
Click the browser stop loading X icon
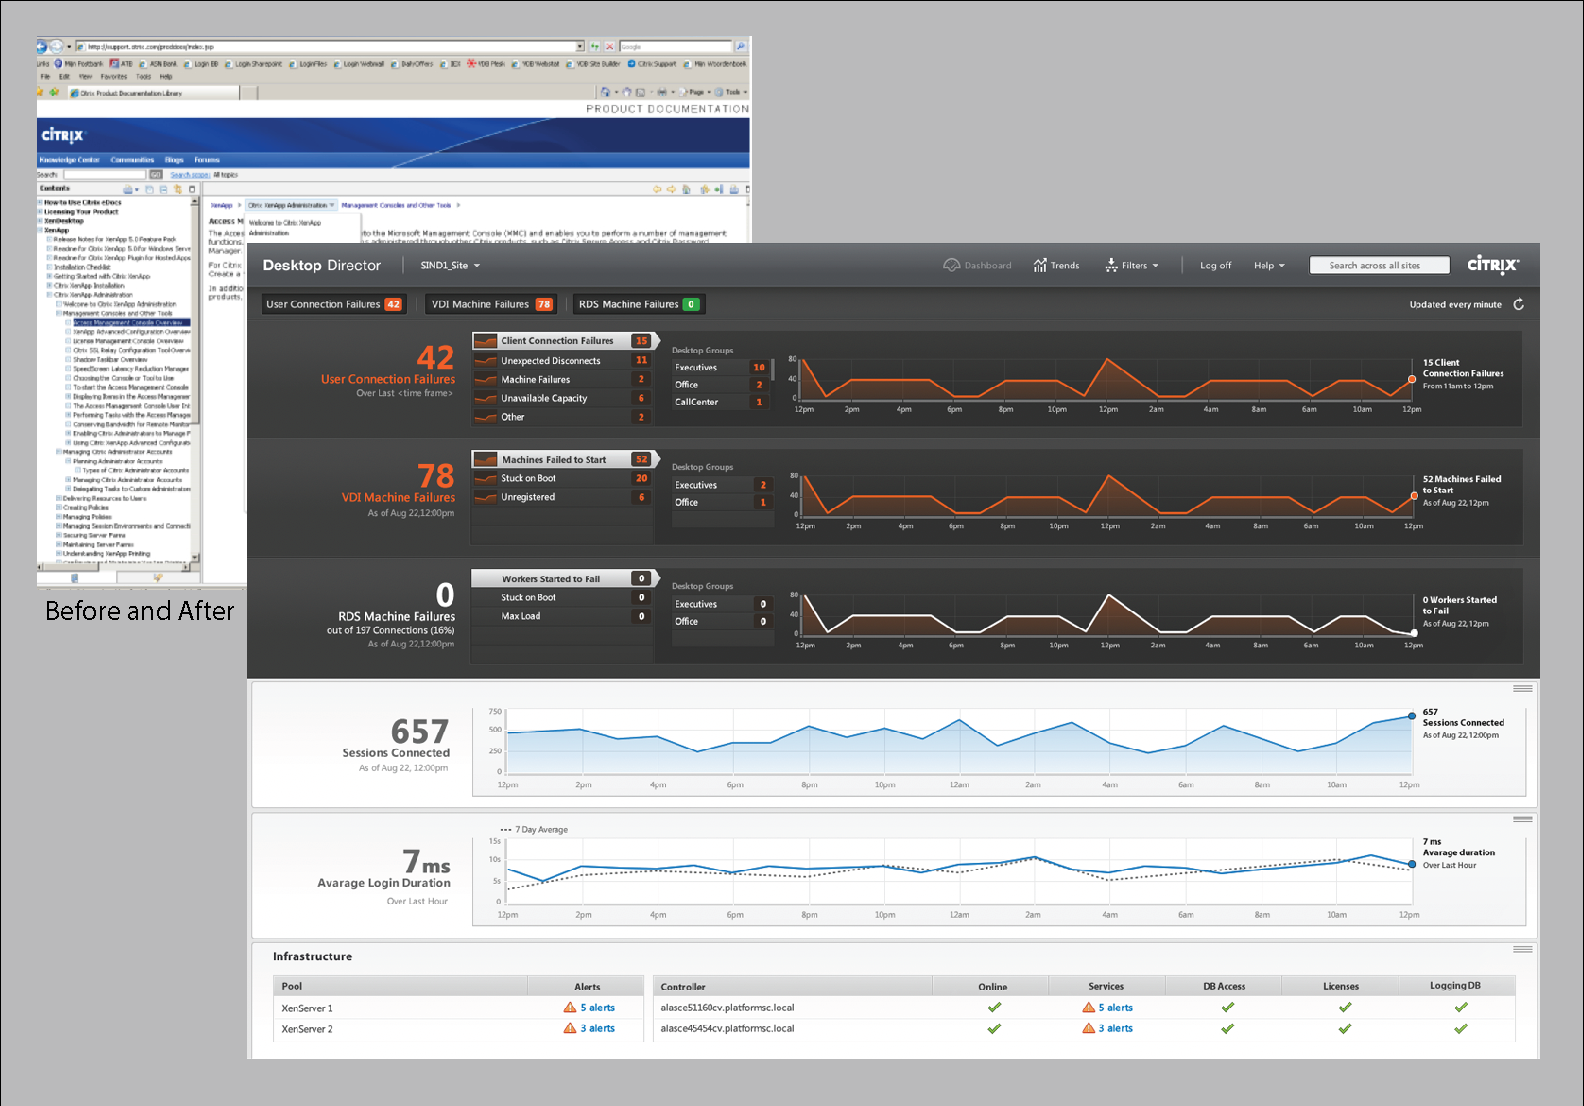[609, 46]
